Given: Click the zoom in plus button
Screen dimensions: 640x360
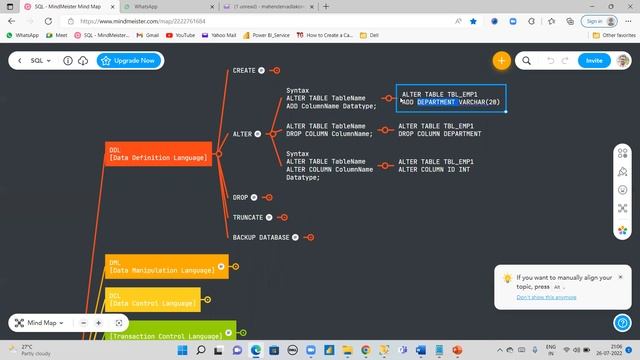Looking at the screenshot, I should pos(98,323).
